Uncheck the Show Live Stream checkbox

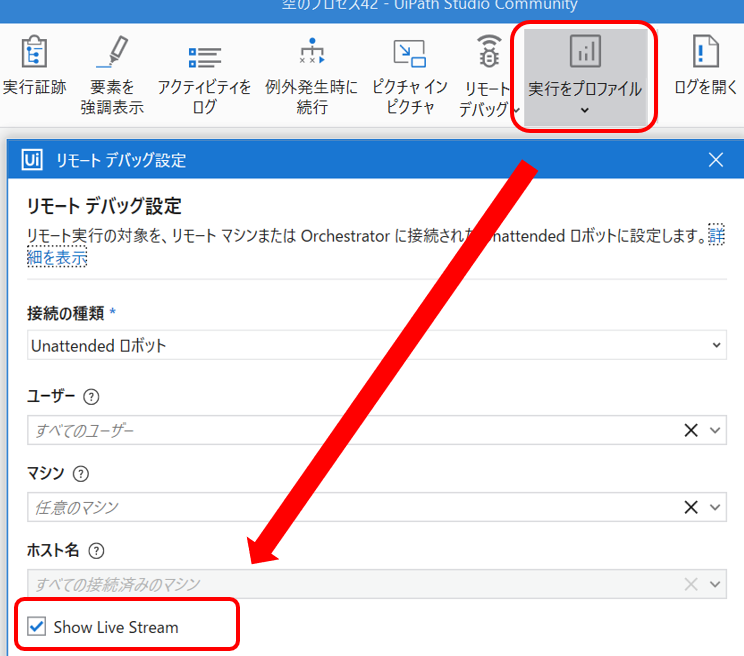(x=37, y=626)
